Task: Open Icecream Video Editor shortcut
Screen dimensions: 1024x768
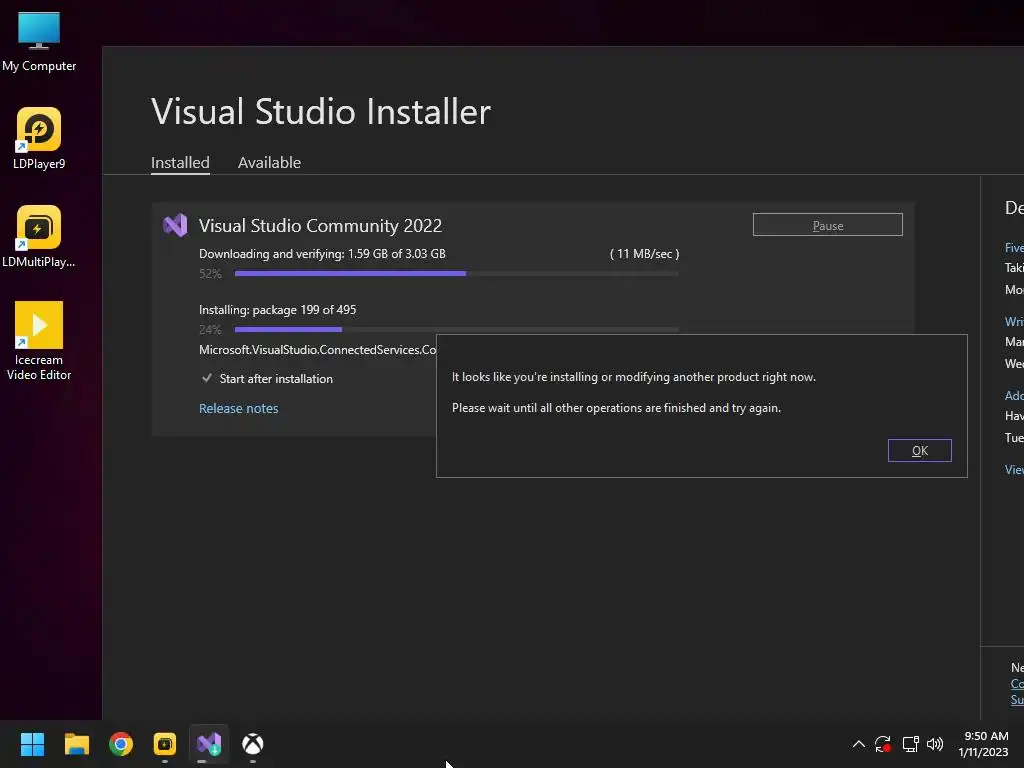Action: click(39, 341)
